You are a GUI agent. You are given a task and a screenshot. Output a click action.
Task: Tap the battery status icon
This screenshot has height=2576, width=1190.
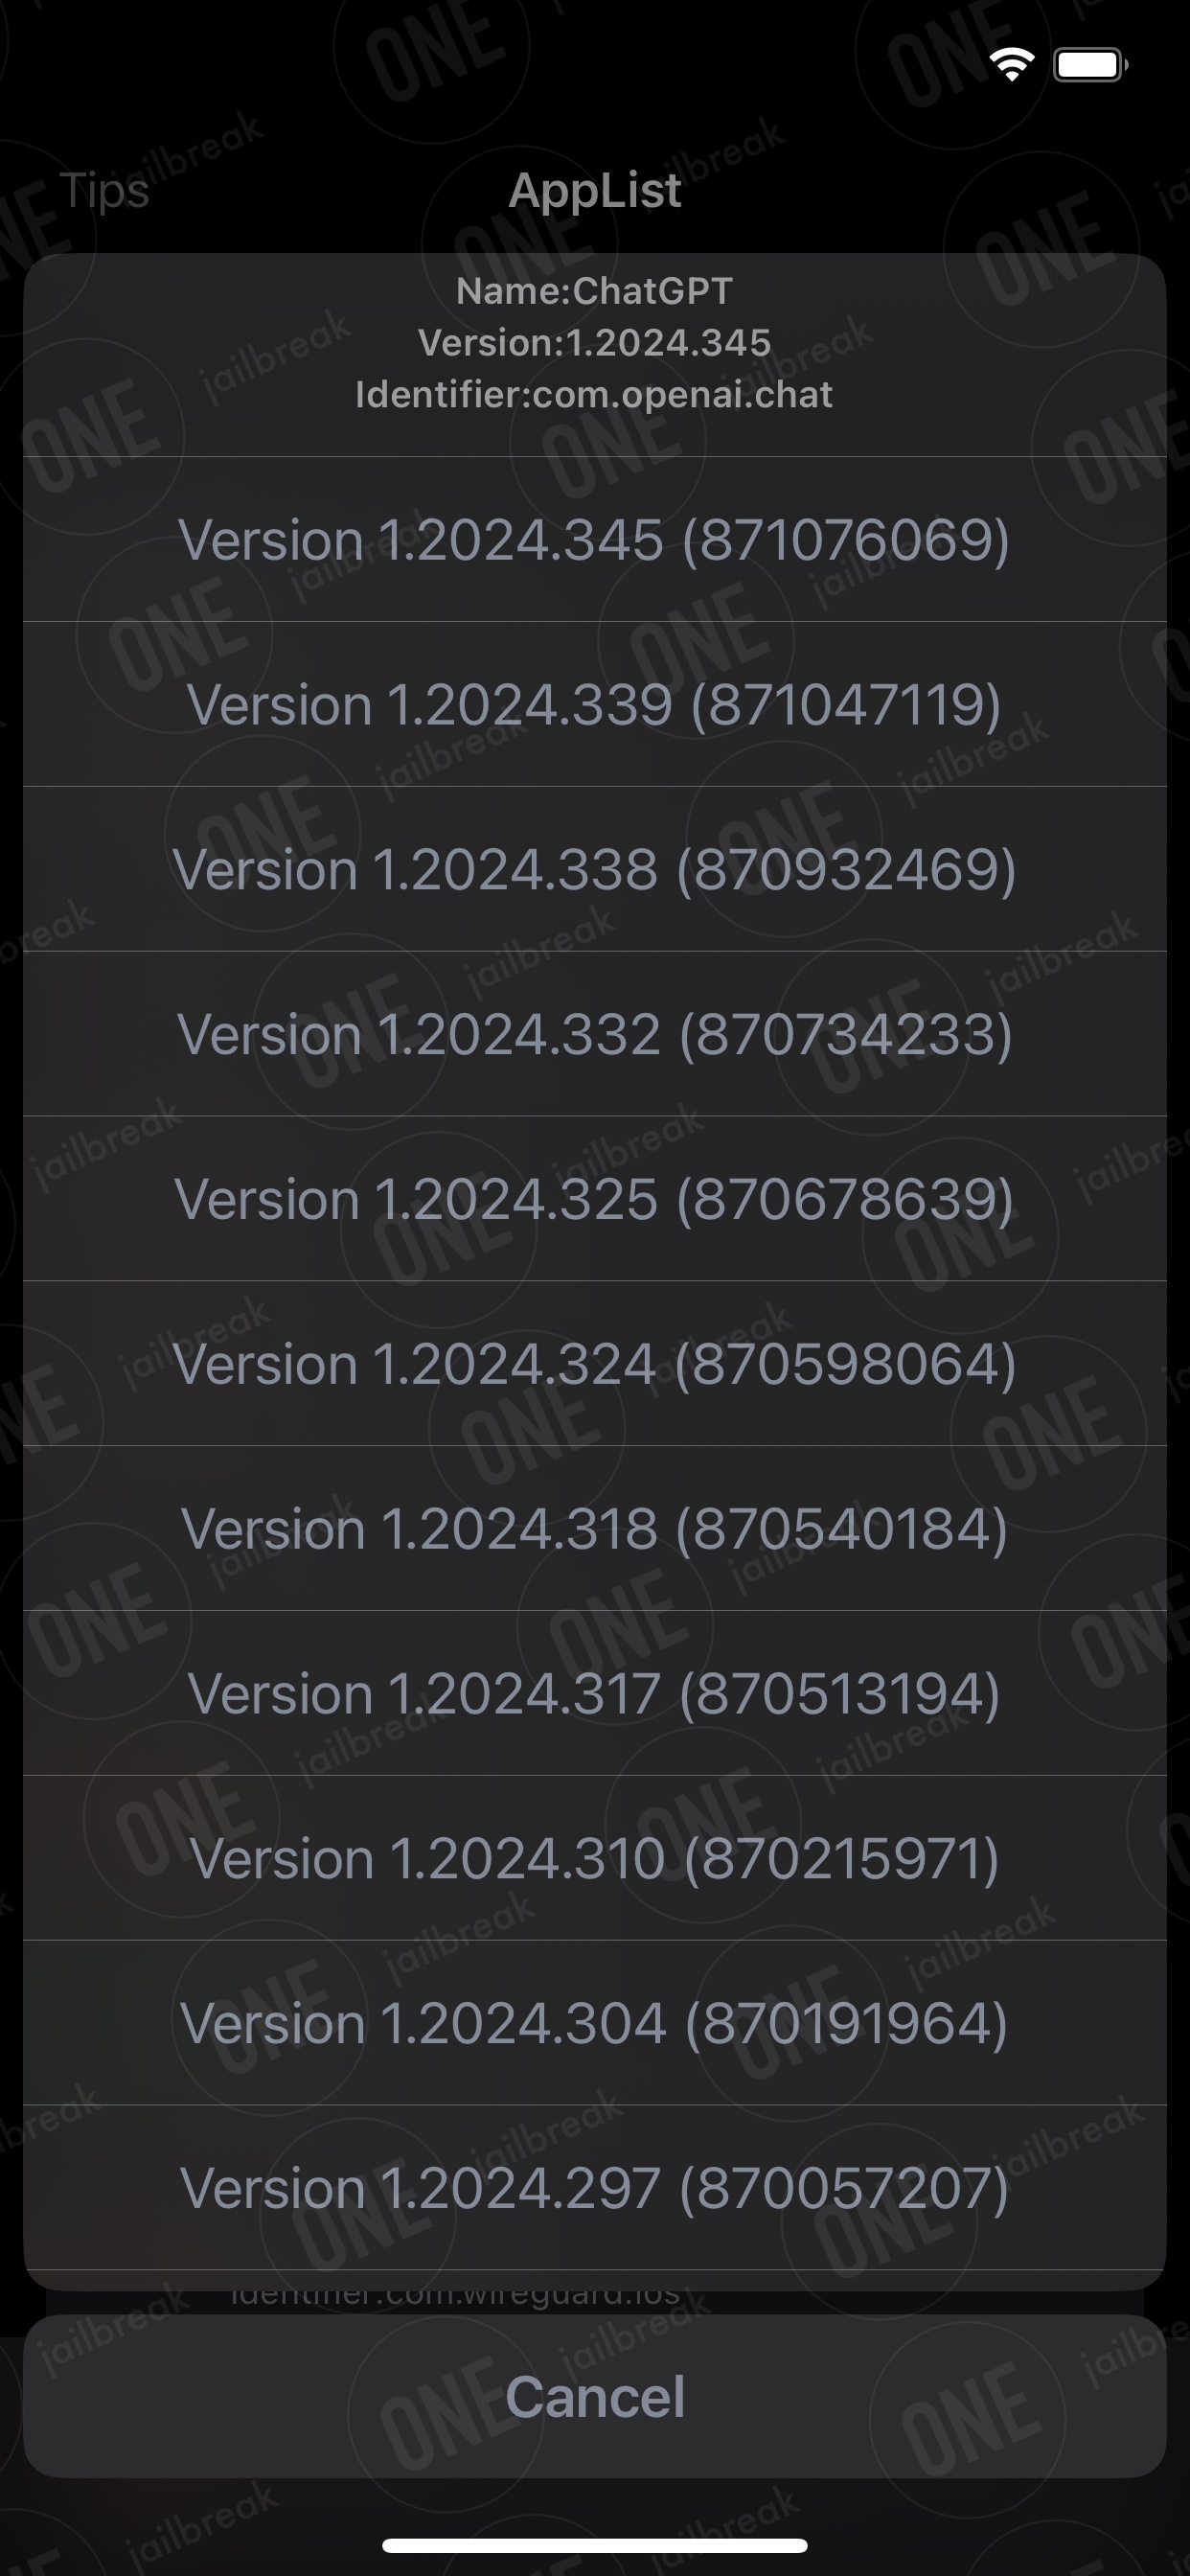(x=1091, y=65)
